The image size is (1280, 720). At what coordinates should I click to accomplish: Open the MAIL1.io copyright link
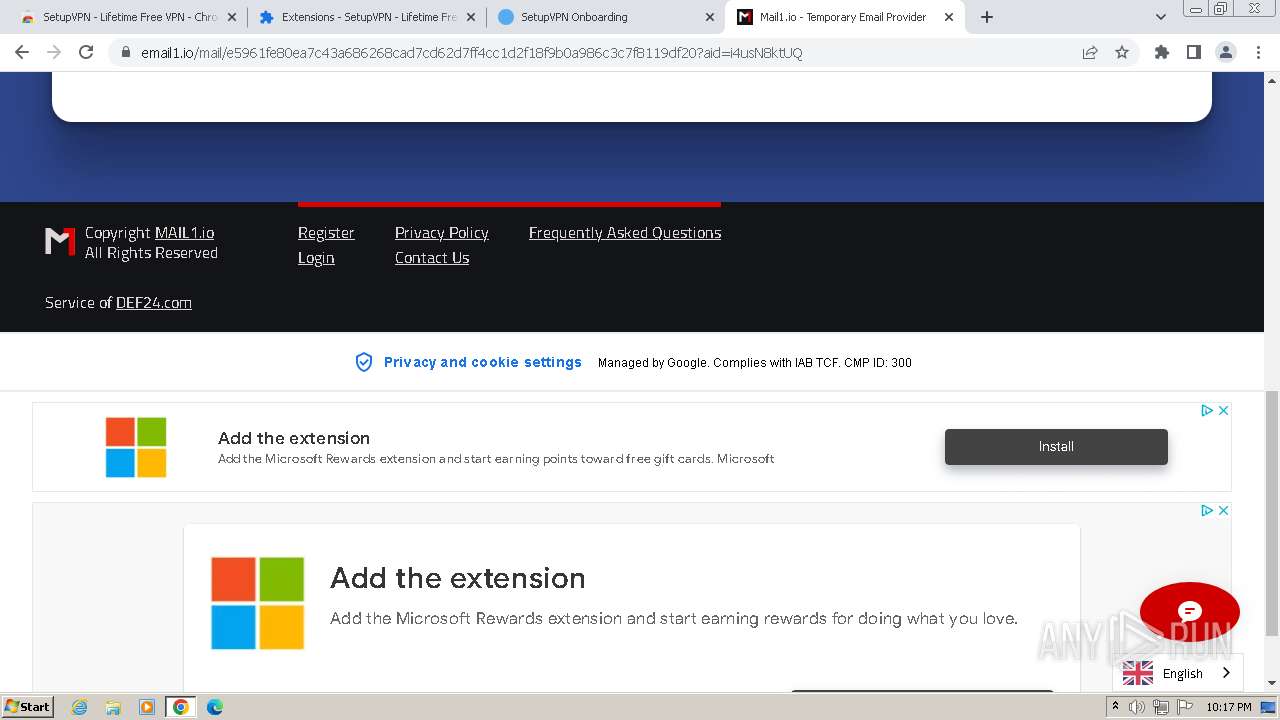[184, 233]
